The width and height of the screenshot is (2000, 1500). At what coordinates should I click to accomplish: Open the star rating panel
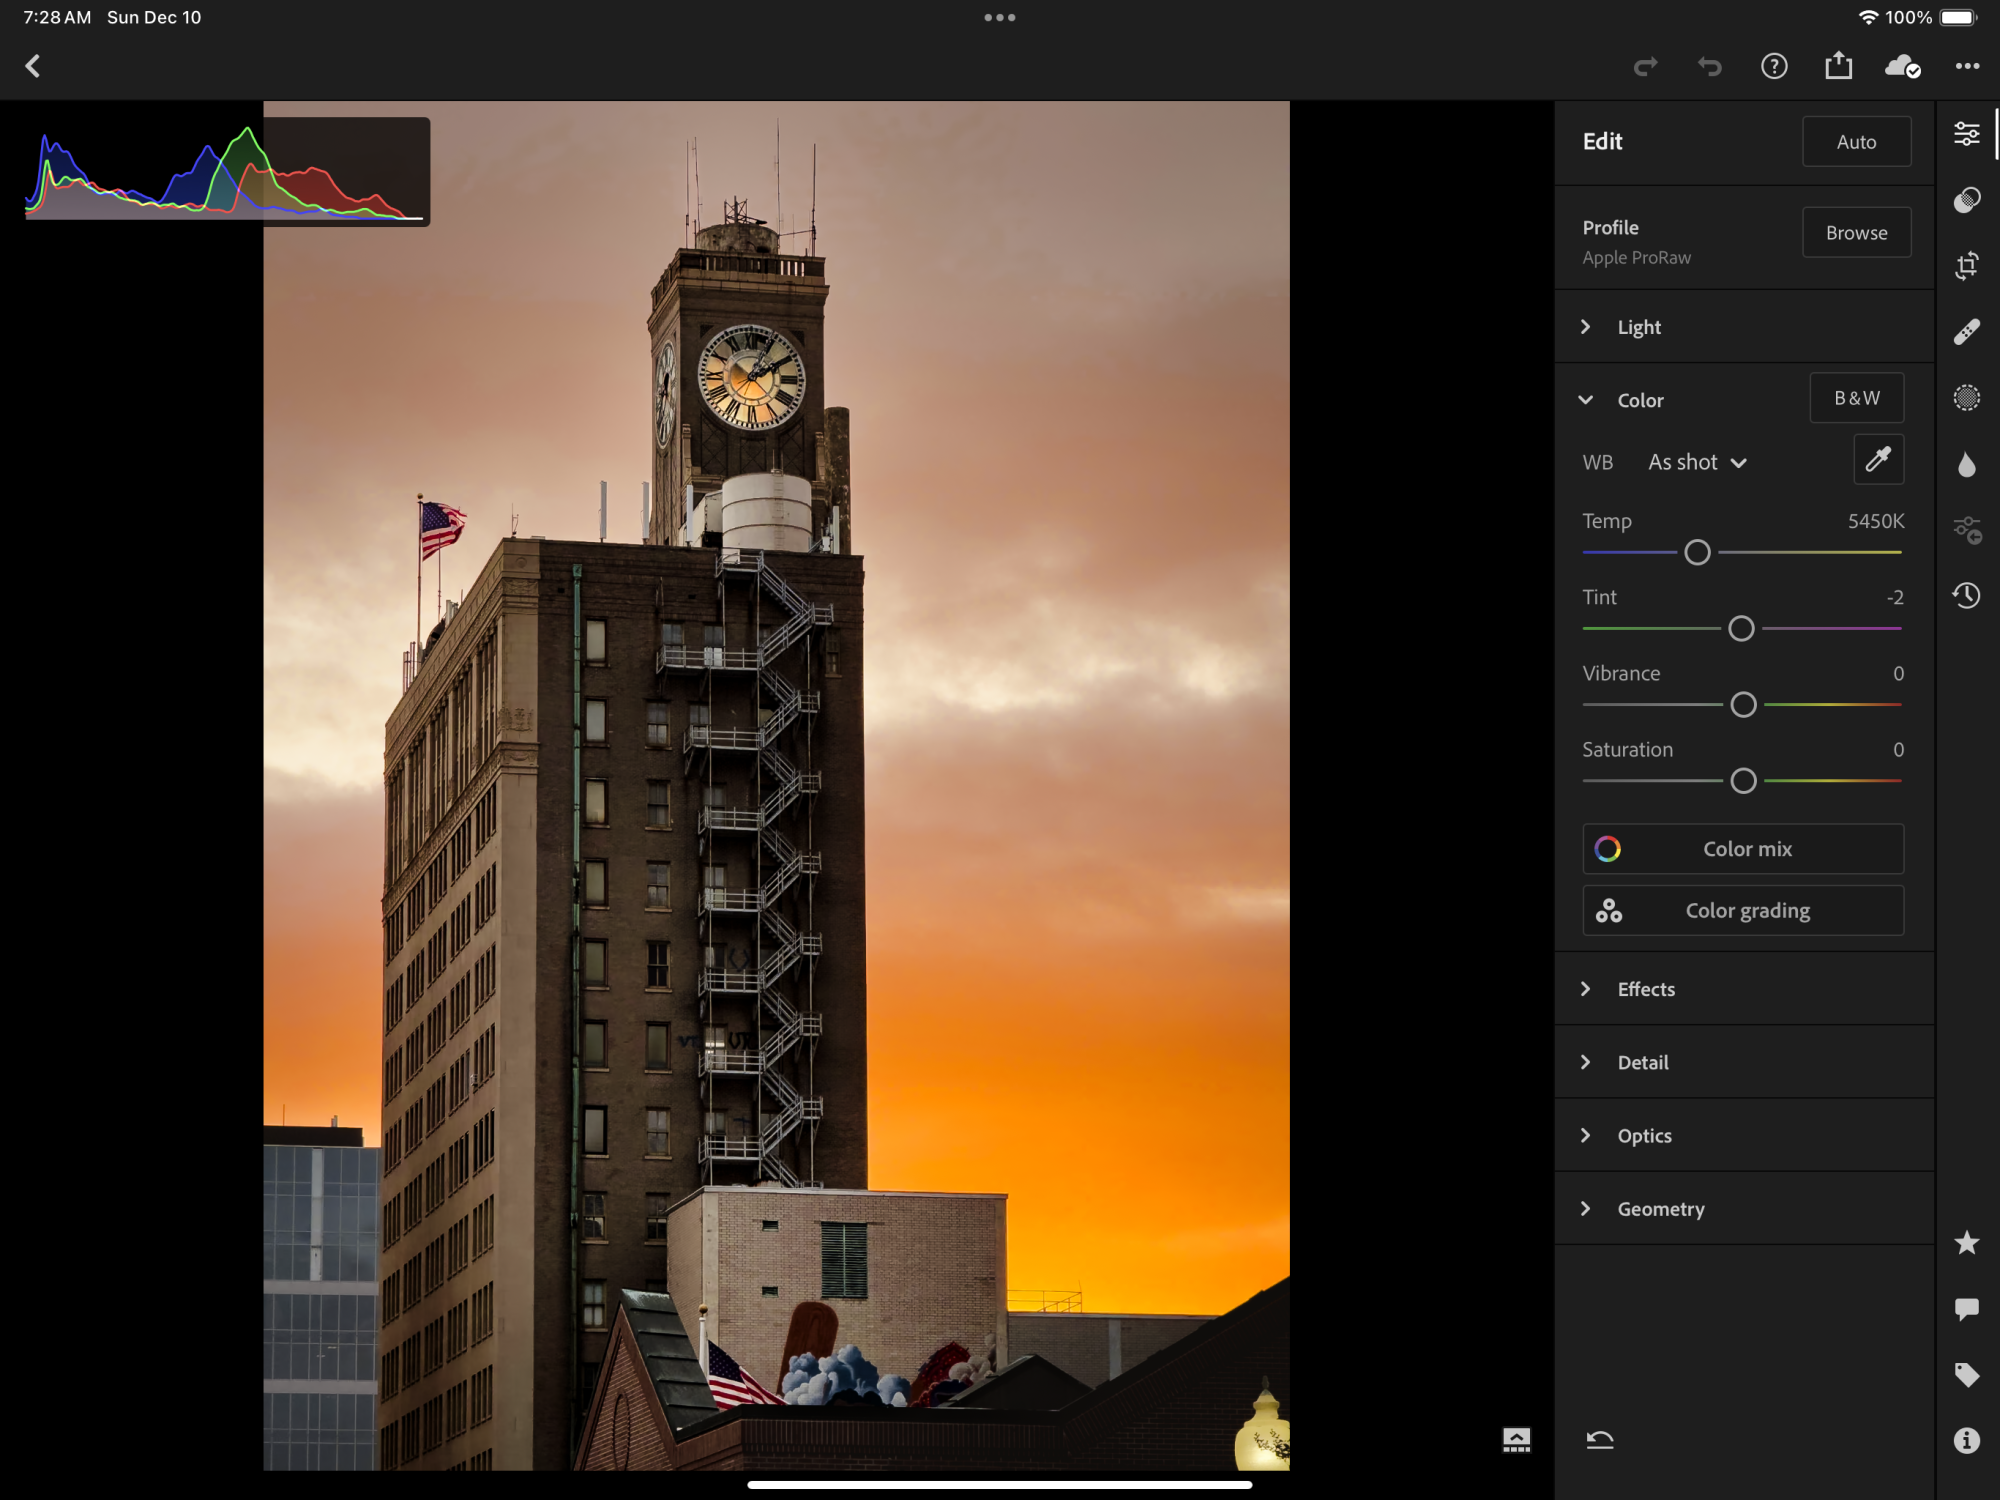tap(1966, 1243)
